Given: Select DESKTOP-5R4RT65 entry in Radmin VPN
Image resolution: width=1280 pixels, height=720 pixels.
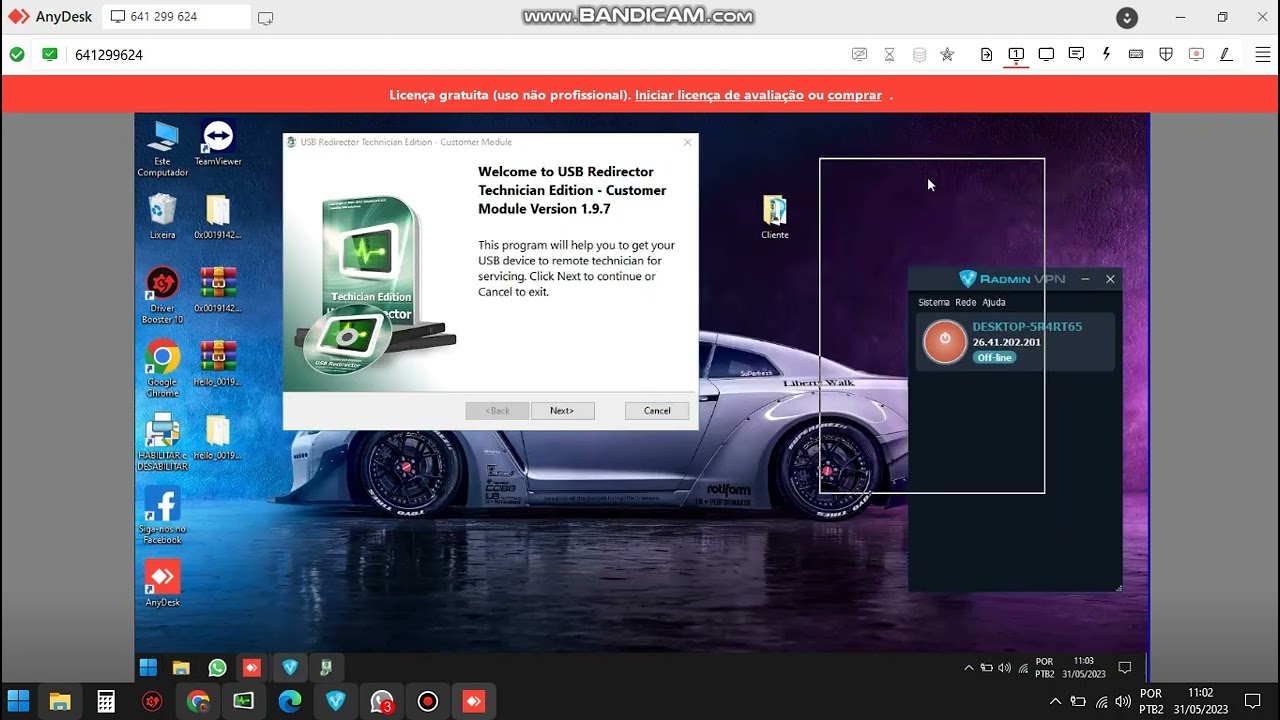Looking at the screenshot, I should (1015, 342).
